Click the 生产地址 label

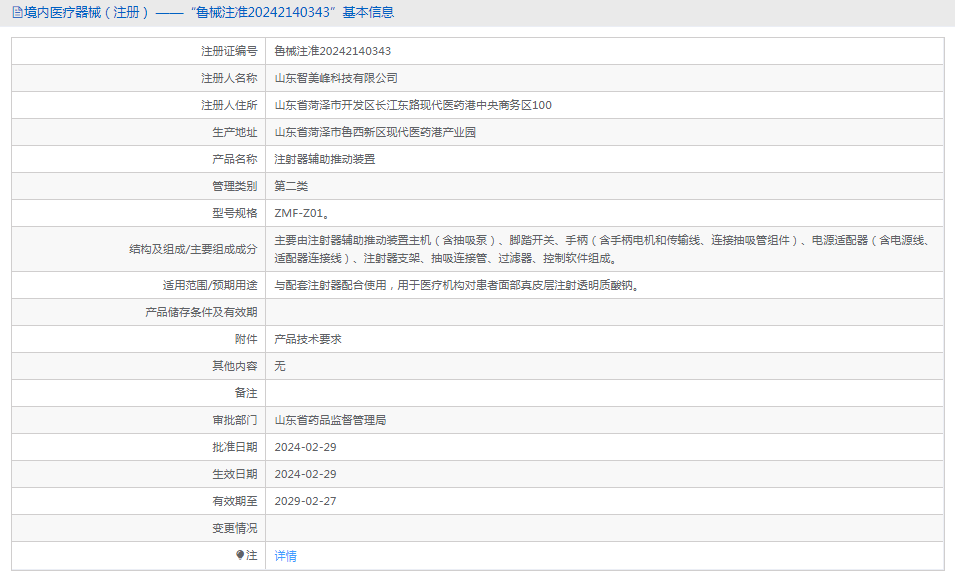[x=234, y=132]
